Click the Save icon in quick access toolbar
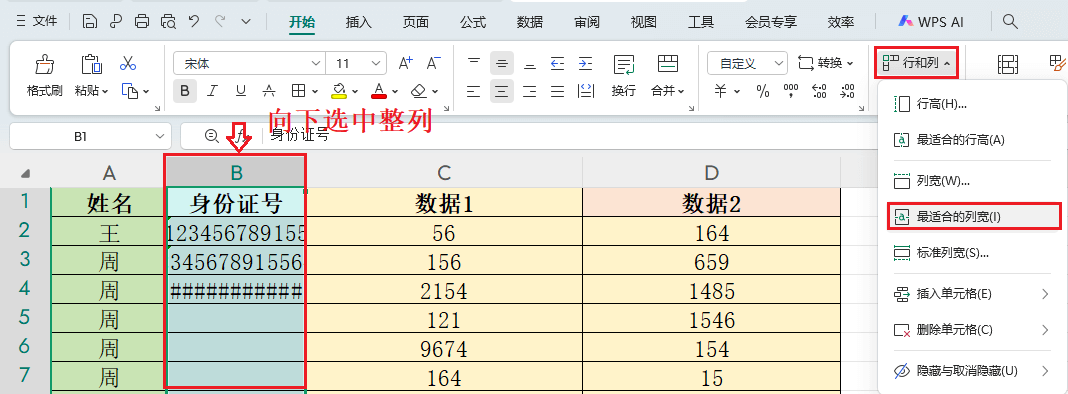1068x394 pixels. pos(89,22)
